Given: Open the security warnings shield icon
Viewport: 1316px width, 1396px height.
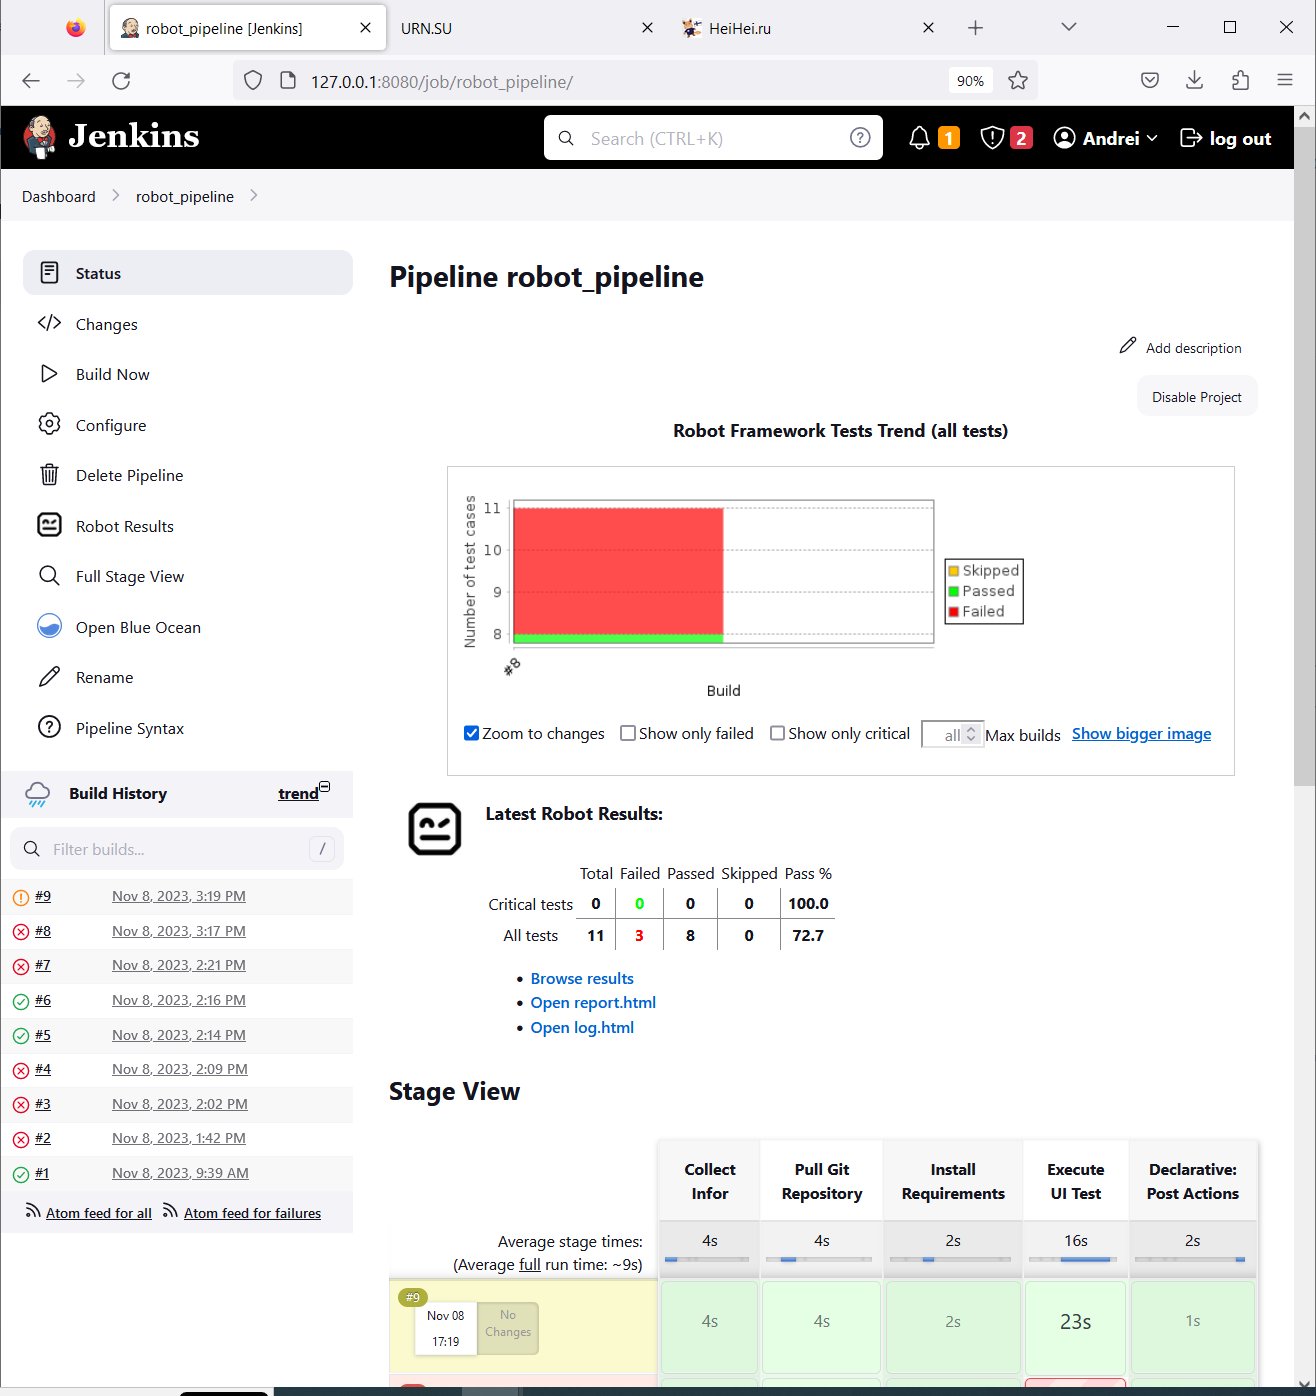Looking at the screenshot, I should (992, 138).
